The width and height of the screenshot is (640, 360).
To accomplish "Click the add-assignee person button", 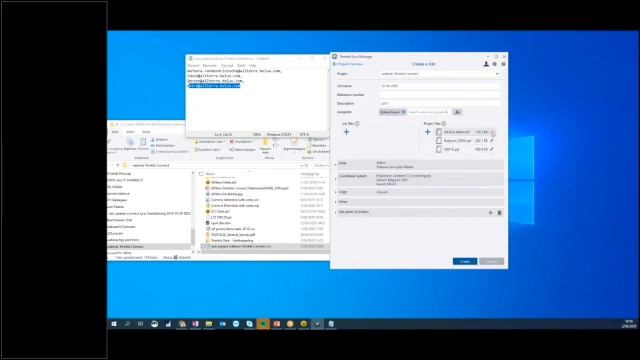I will (457, 112).
